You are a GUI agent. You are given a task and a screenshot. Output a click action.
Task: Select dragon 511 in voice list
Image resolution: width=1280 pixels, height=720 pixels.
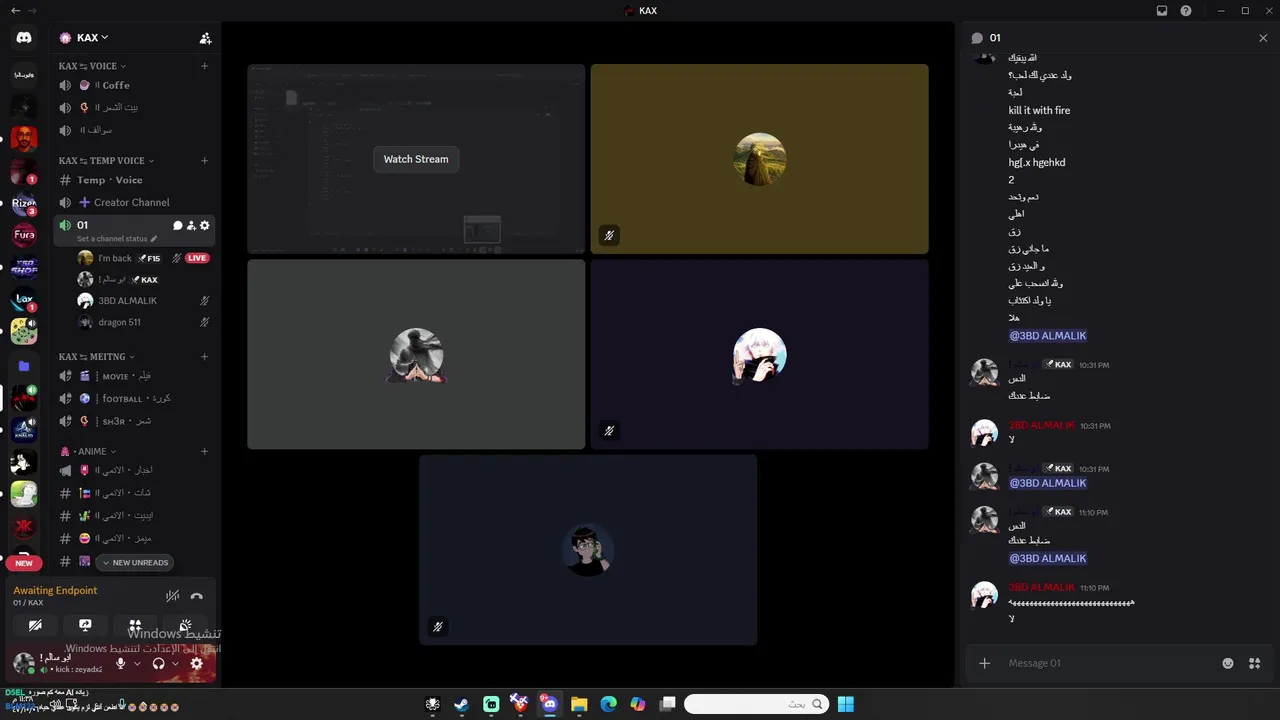click(143, 322)
